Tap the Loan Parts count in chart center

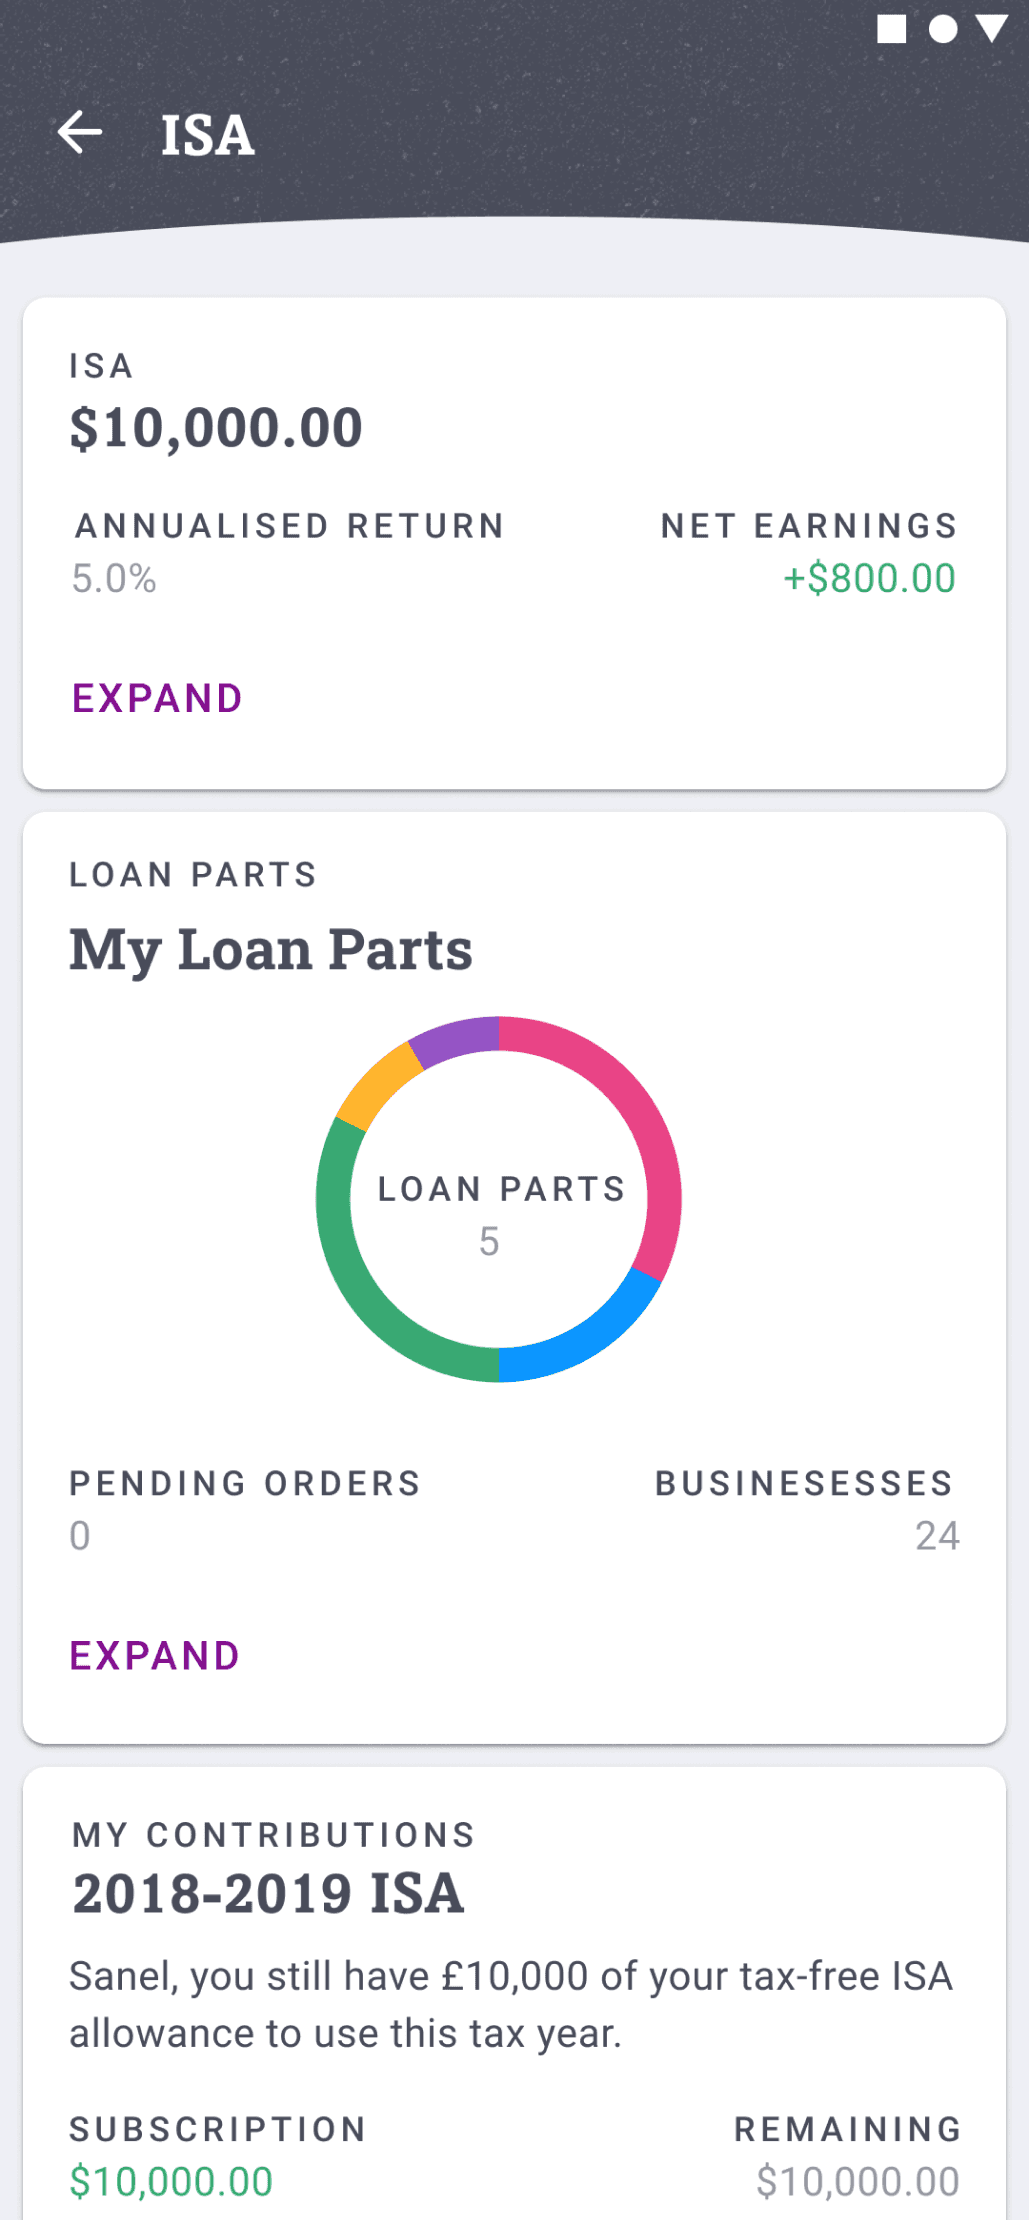[x=489, y=1242]
